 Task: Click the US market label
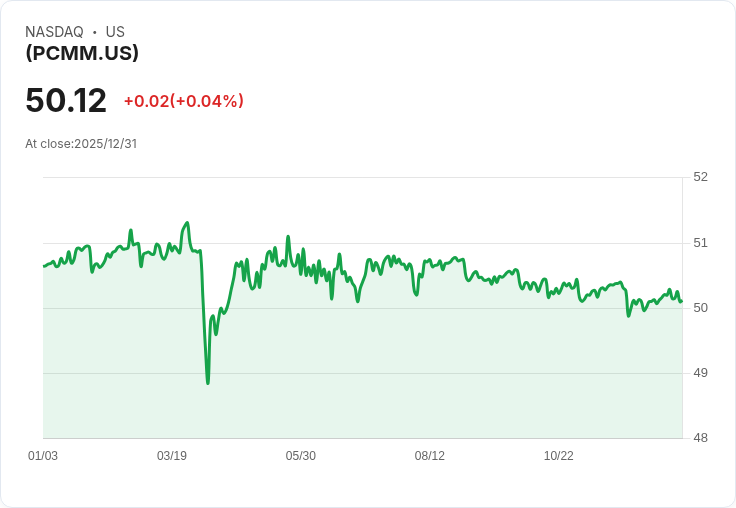115,32
